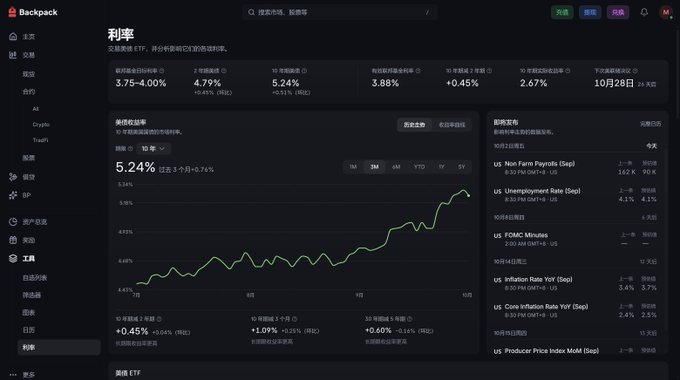Image resolution: width=680 pixels, height=380 pixels.
Task: Open the Inflation Rate YoY (Sep) event
Action: click(575, 283)
